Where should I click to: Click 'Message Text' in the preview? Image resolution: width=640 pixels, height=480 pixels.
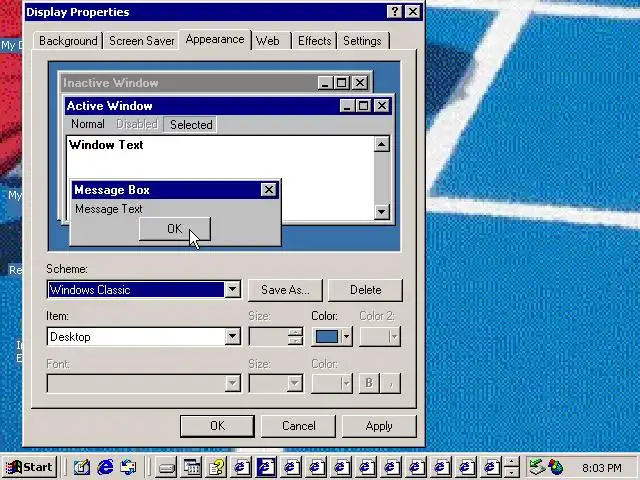tap(109, 209)
